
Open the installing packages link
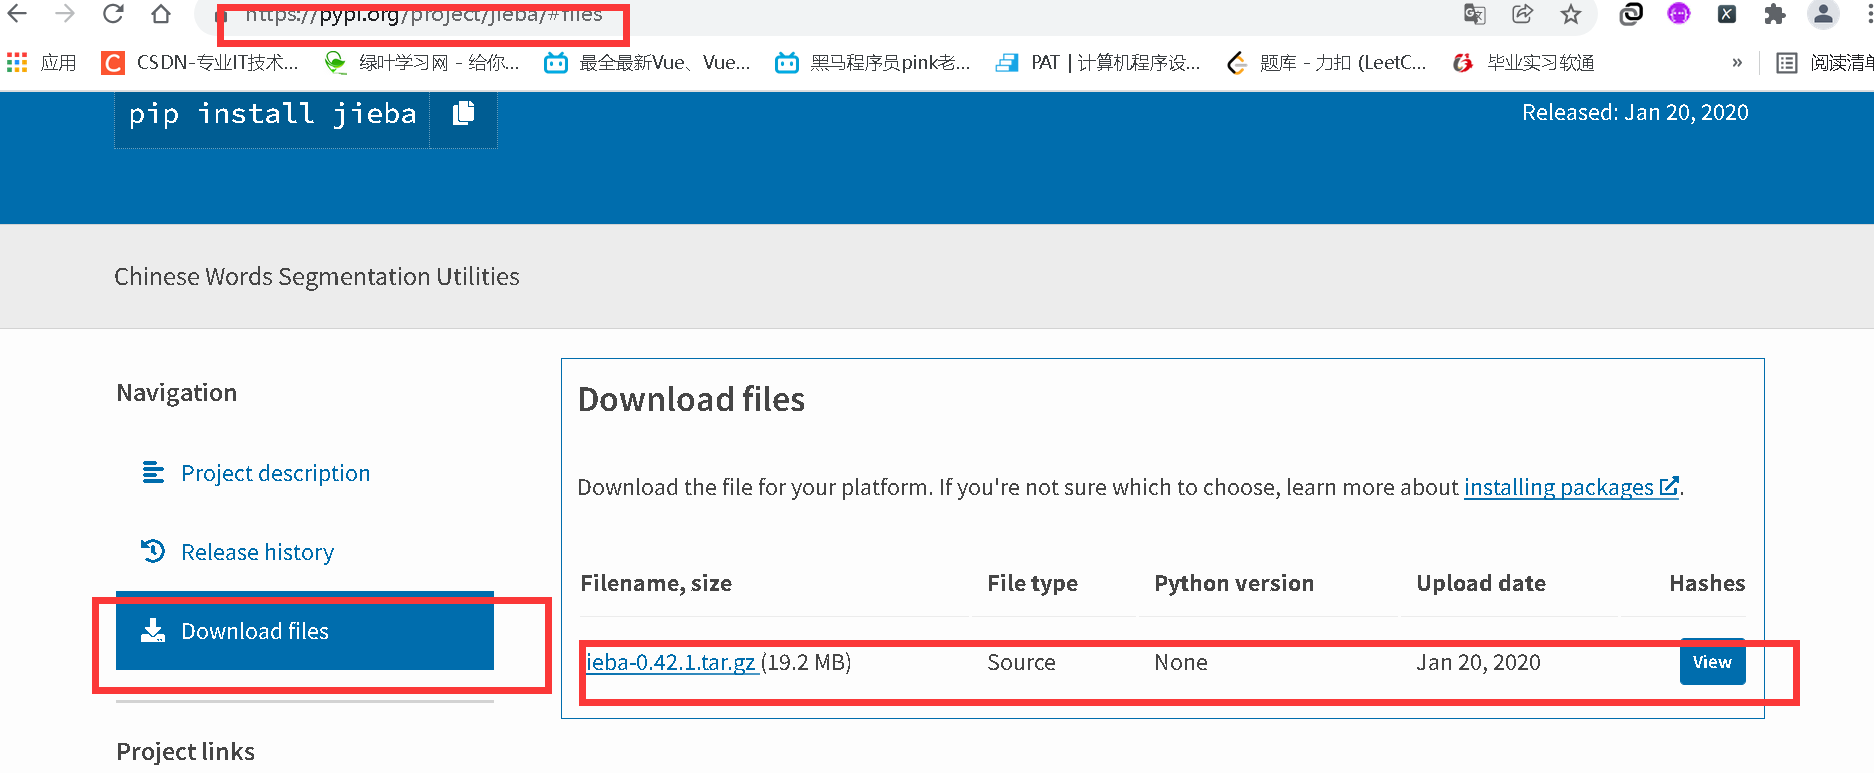pyautogui.click(x=1558, y=487)
